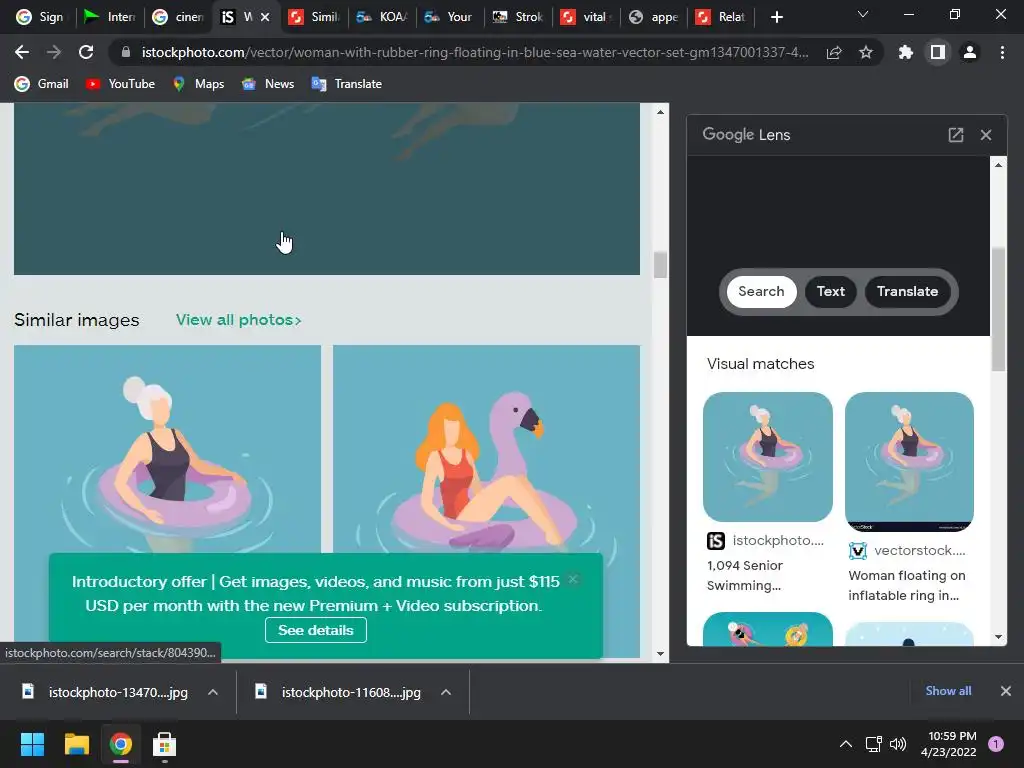This screenshot has width=1024, height=768.
Task: Switch to the Relat tab
Action: pyautogui.click(x=722, y=17)
